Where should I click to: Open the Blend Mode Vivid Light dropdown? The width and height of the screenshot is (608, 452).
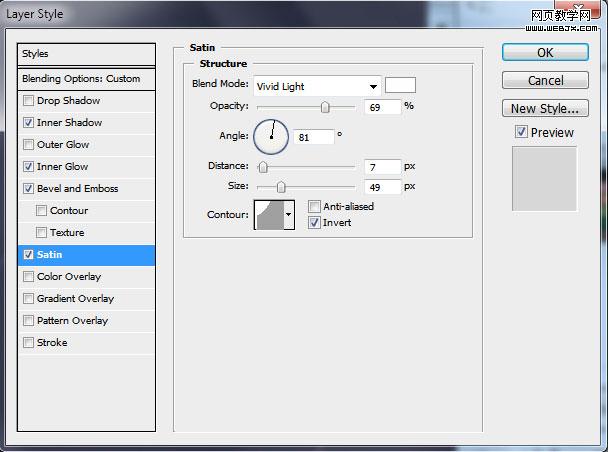click(x=317, y=86)
